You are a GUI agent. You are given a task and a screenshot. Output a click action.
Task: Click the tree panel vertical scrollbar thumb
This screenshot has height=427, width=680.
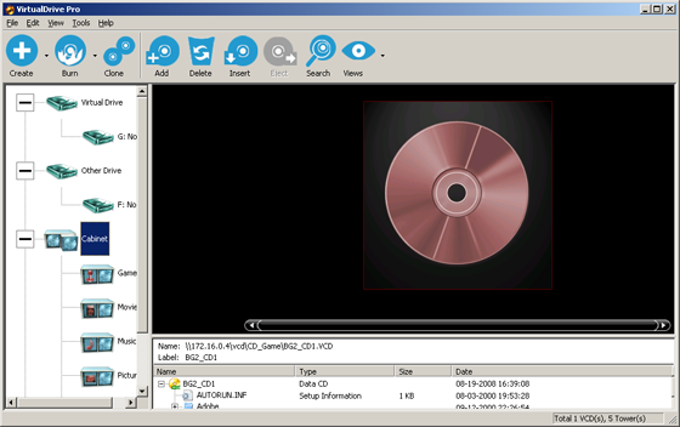pyautogui.click(x=142, y=215)
